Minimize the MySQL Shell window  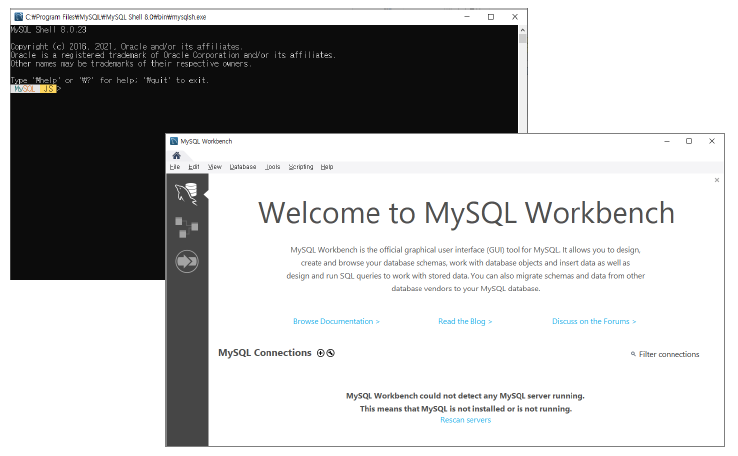(x=467, y=17)
